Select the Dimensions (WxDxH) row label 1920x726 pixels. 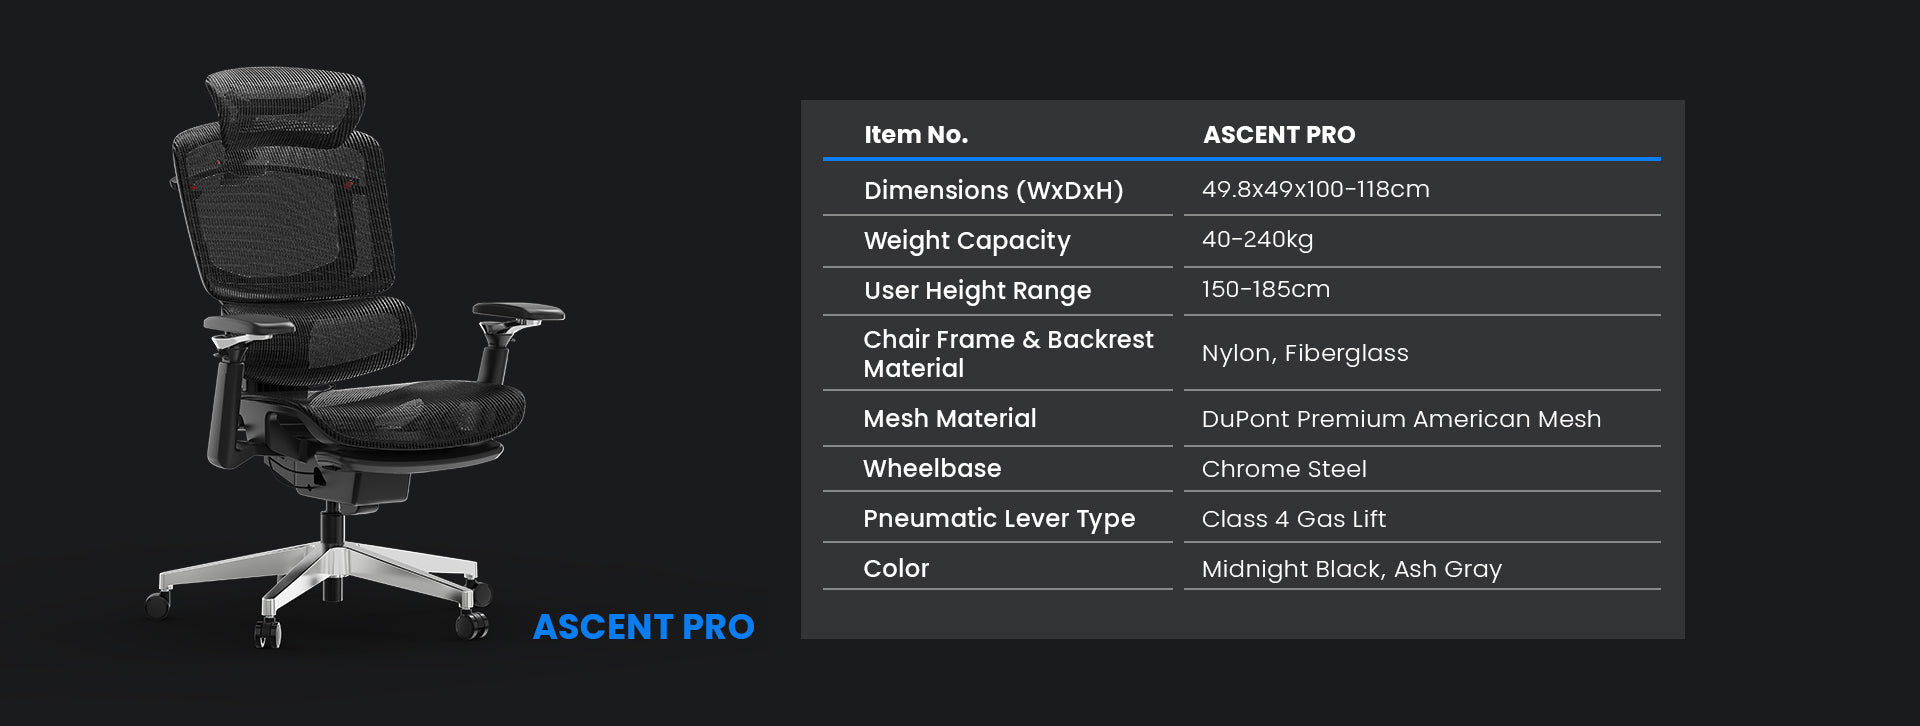pos(993,190)
